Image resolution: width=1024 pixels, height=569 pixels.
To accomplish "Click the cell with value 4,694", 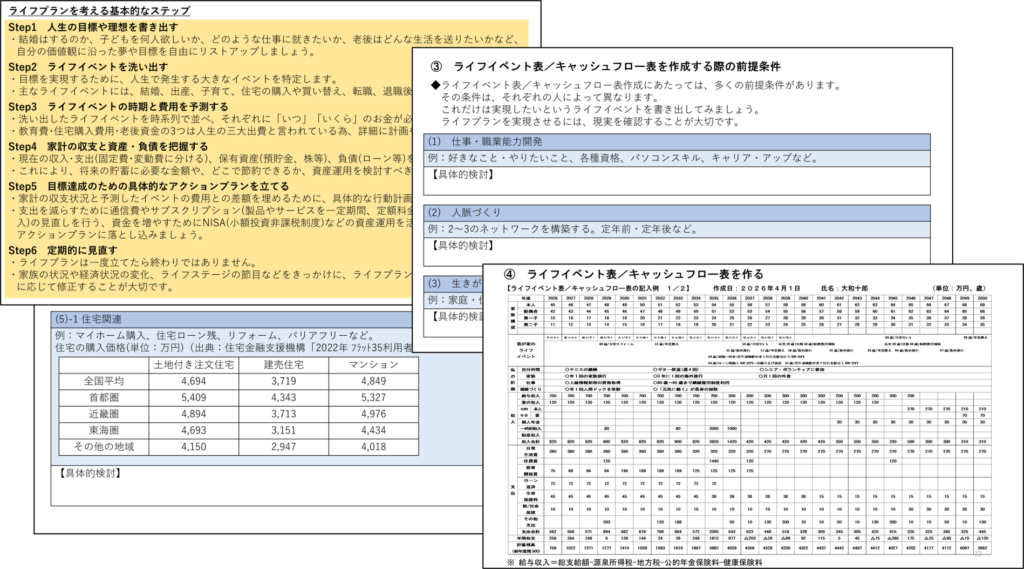I will 193,381.
